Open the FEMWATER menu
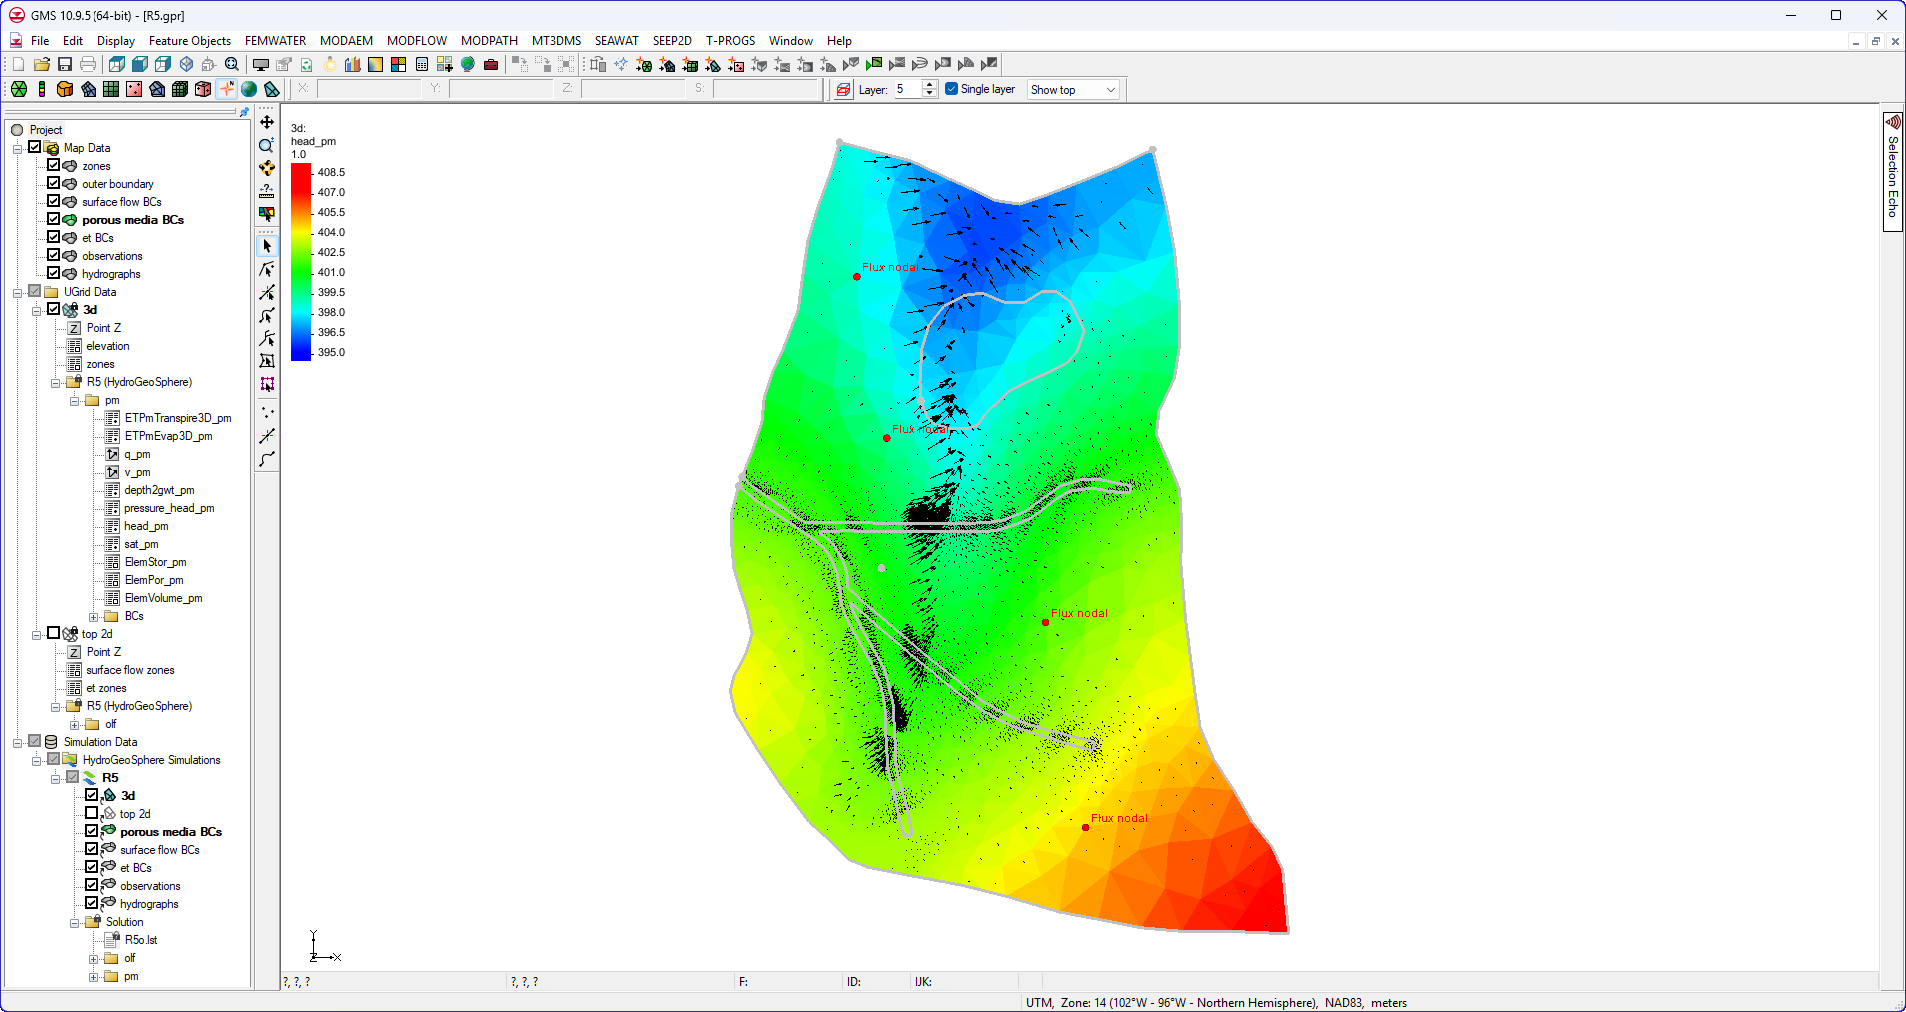This screenshot has width=1906, height=1012. [275, 41]
